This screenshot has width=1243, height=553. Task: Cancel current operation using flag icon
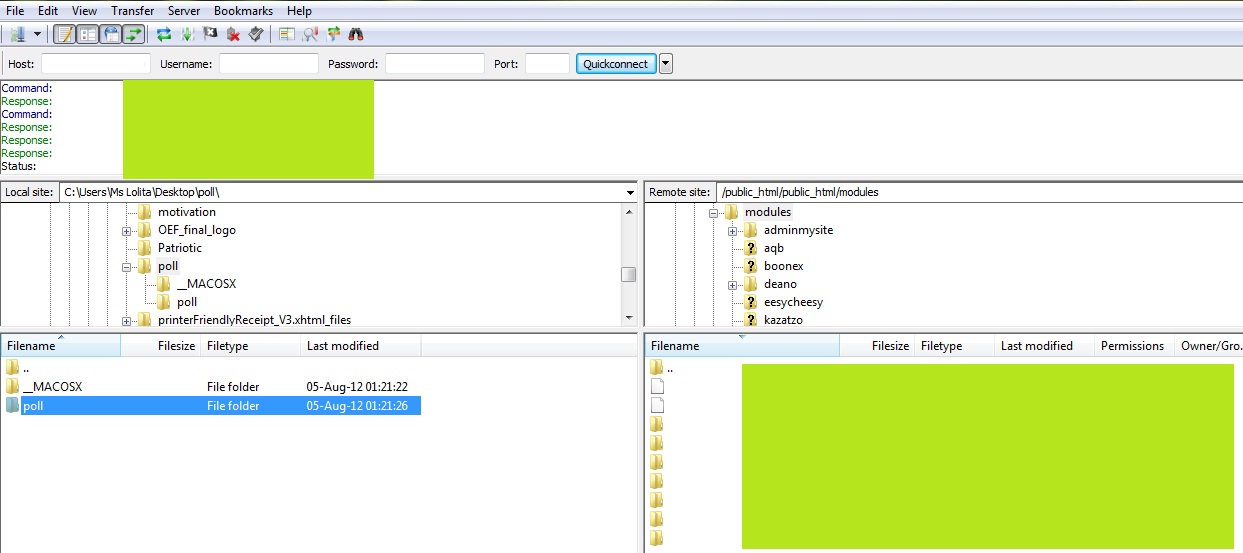210,34
